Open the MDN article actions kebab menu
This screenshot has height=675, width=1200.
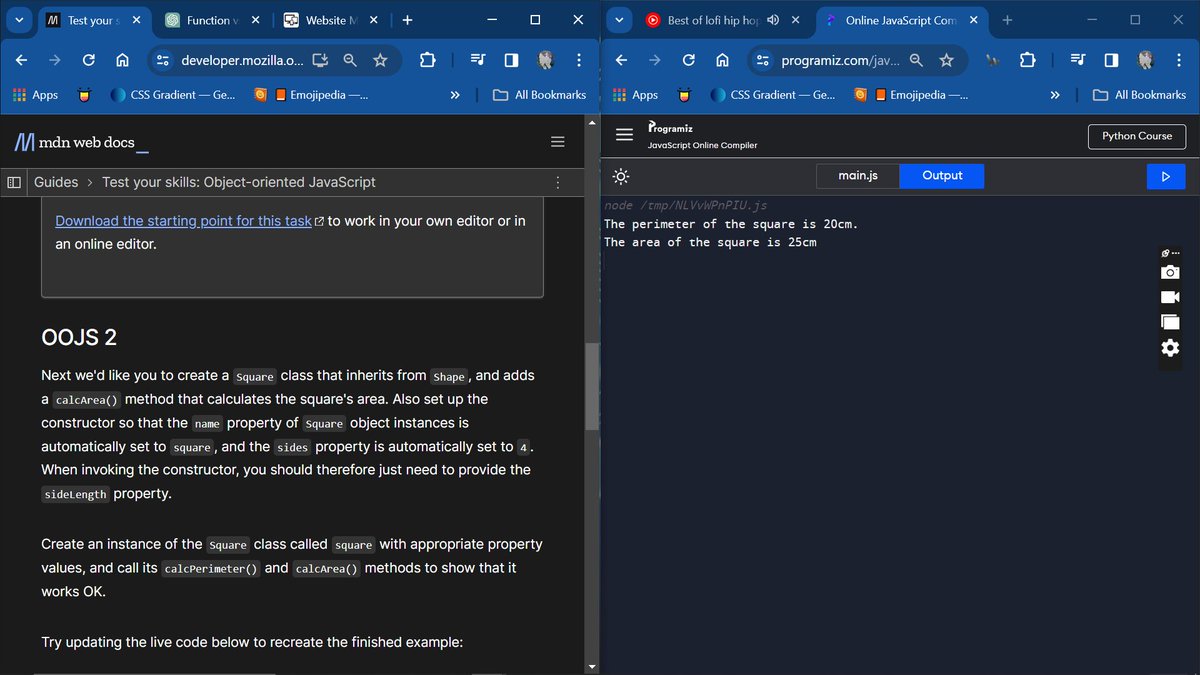(558, 182)
